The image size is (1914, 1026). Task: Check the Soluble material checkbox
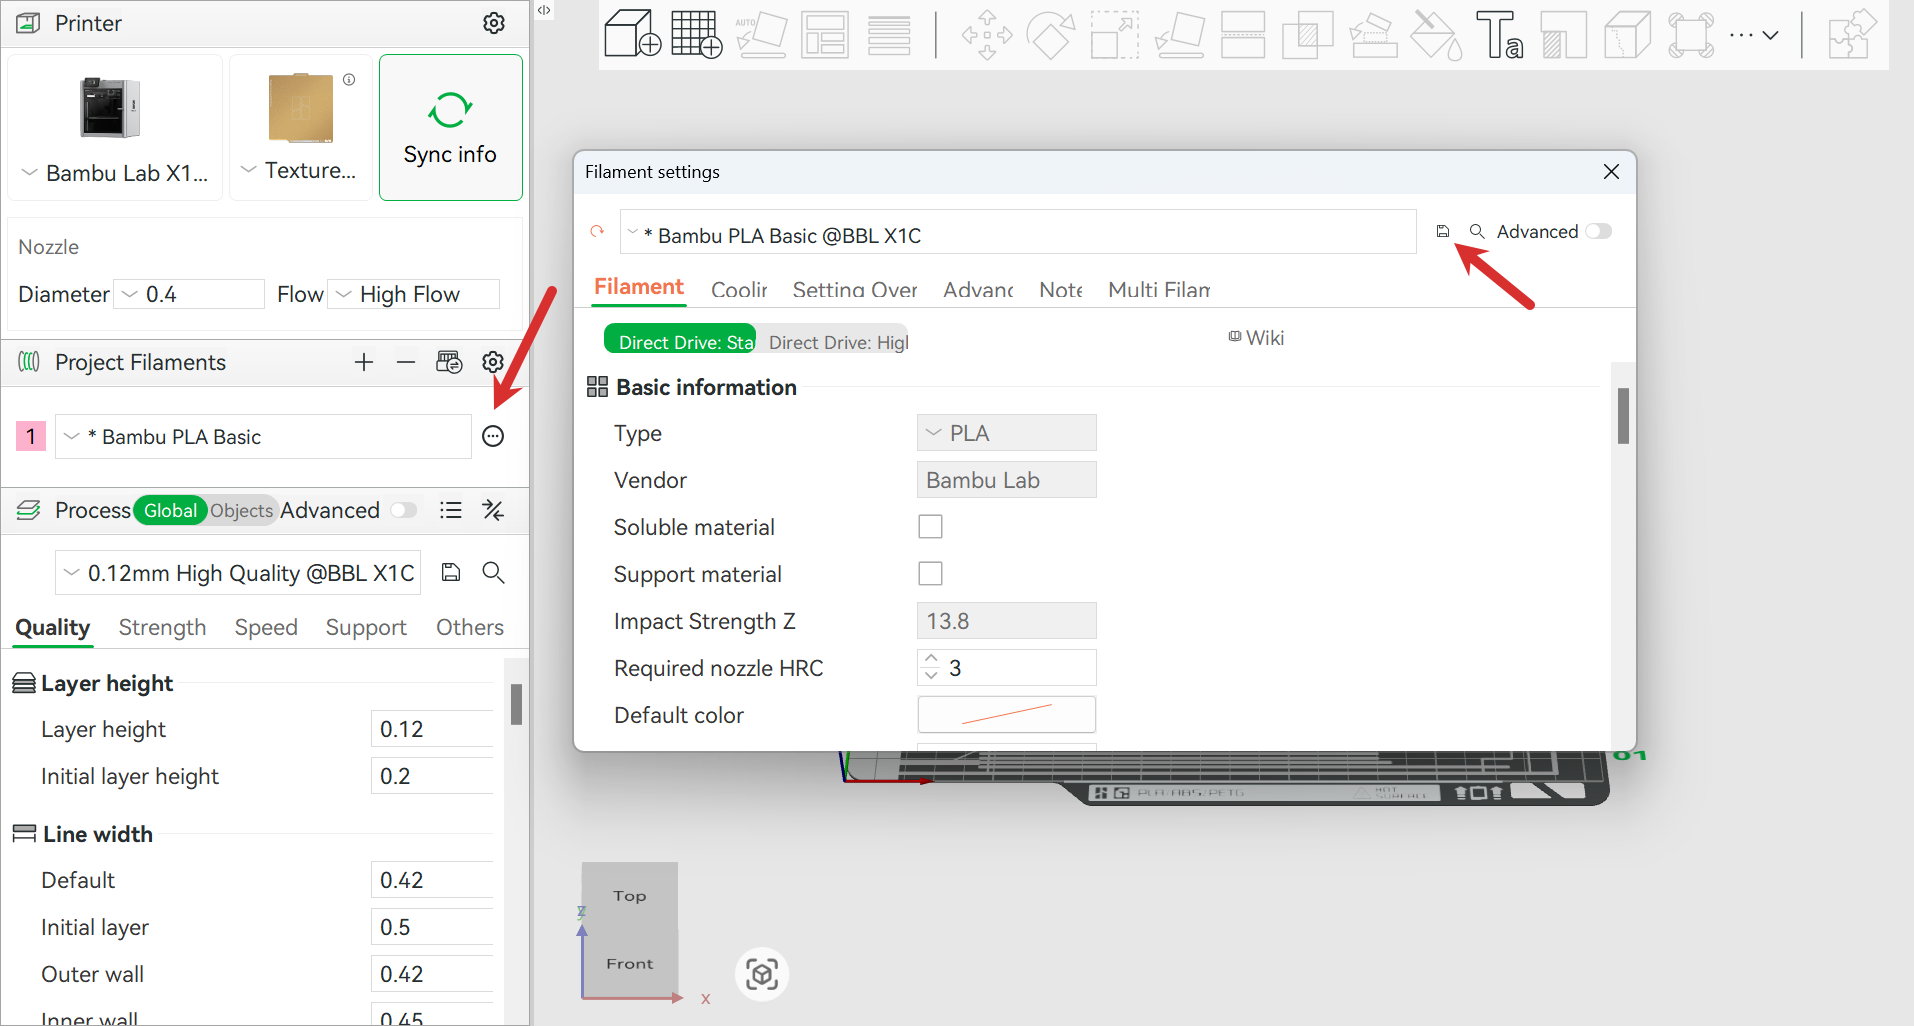(930, 527)
